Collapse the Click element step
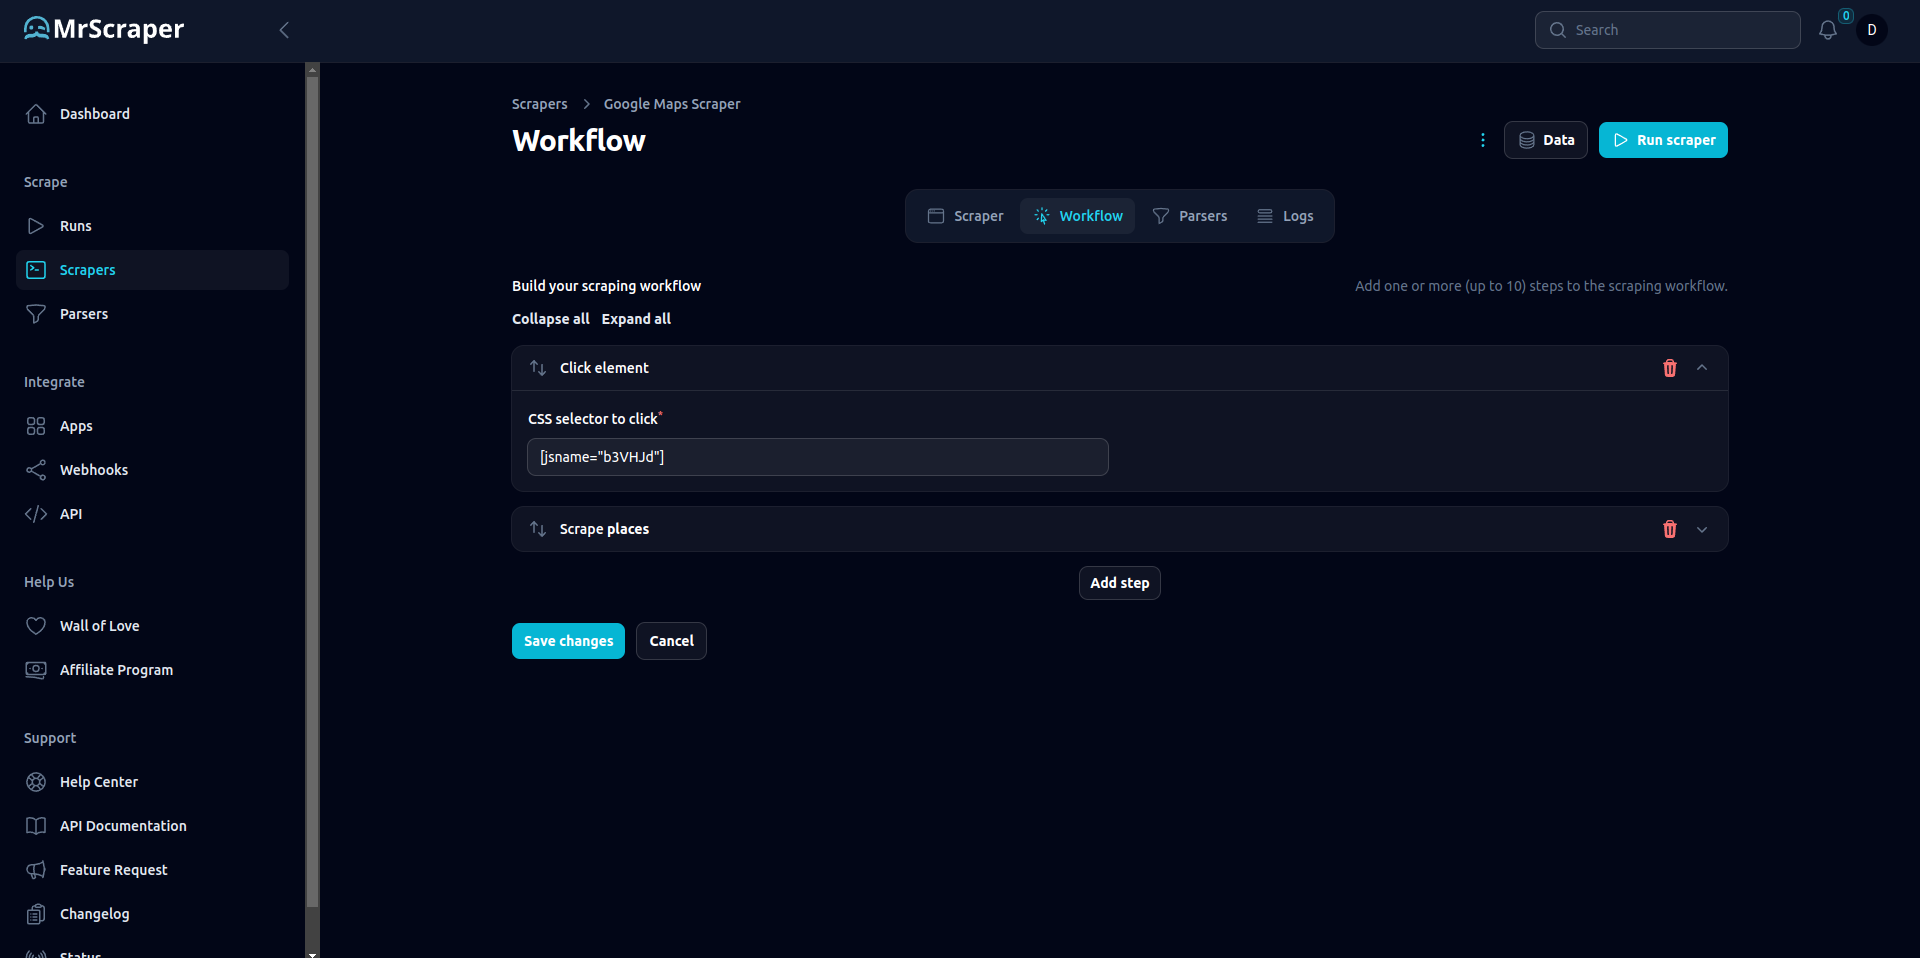The image size is (1920, 958). [1702, 368]
